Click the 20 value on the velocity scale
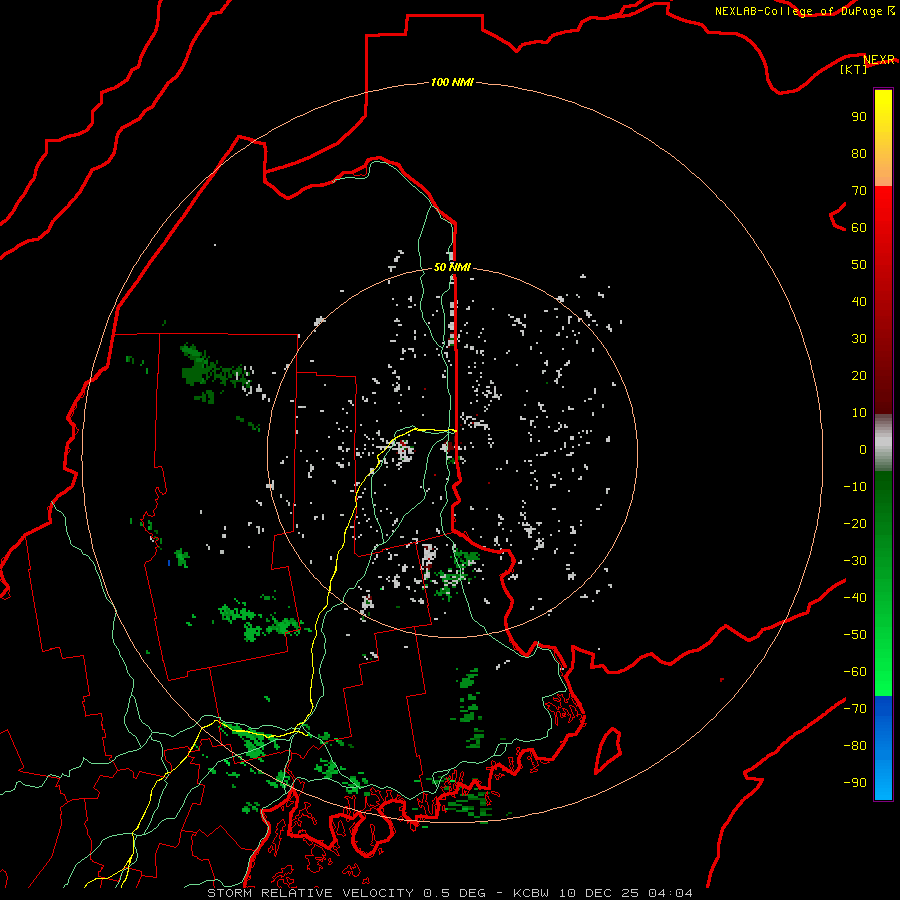This screenshot has height=900, width=900. [859, 375]
